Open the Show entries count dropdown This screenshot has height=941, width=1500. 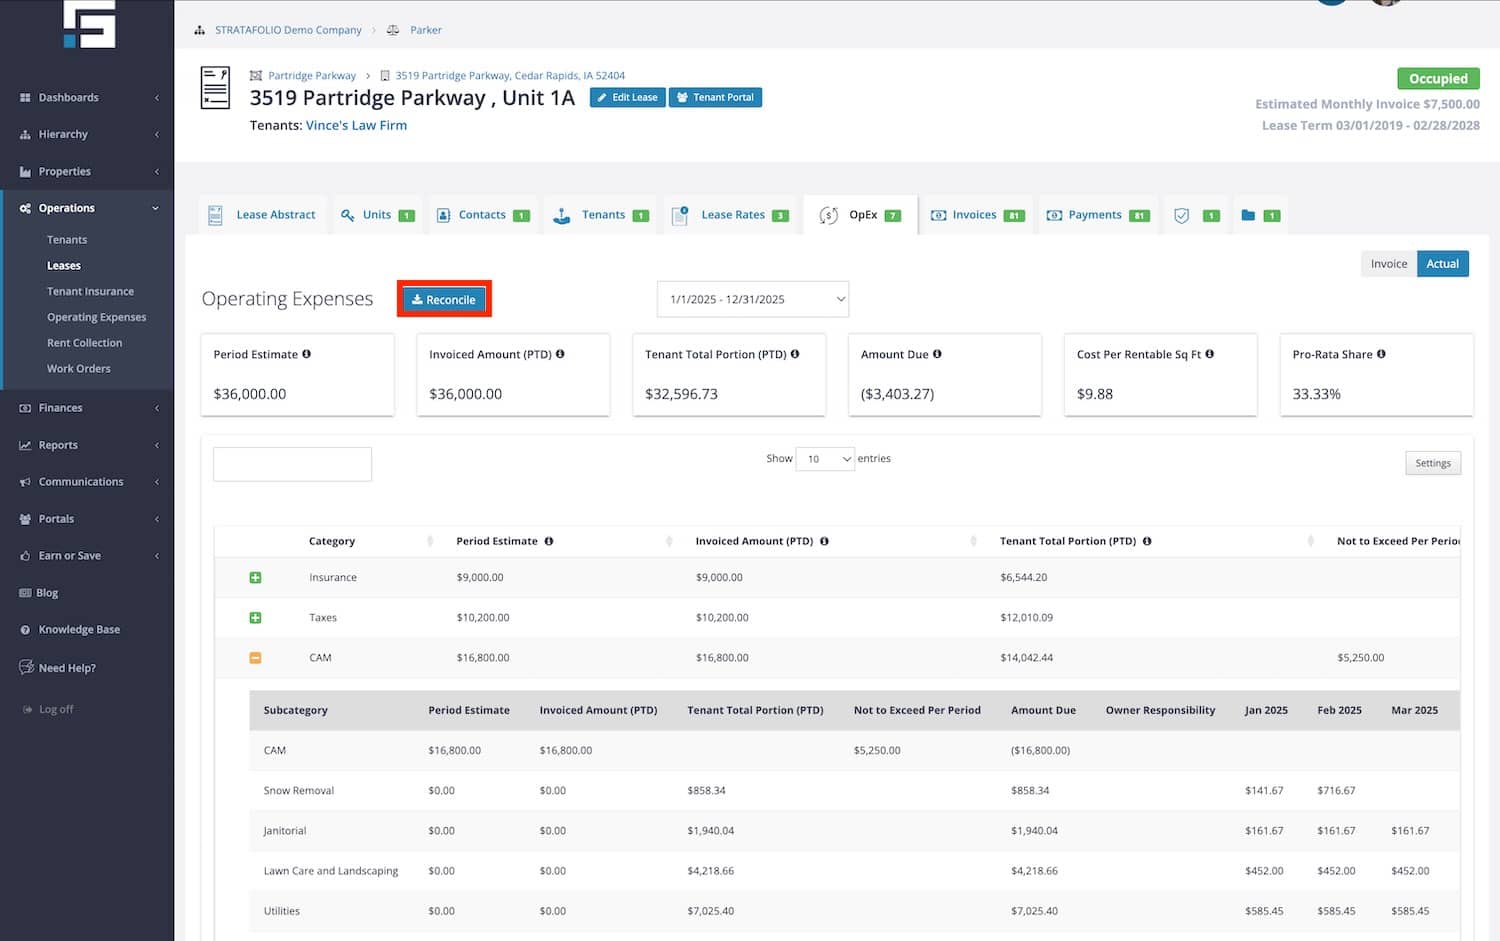click(824, 459)
